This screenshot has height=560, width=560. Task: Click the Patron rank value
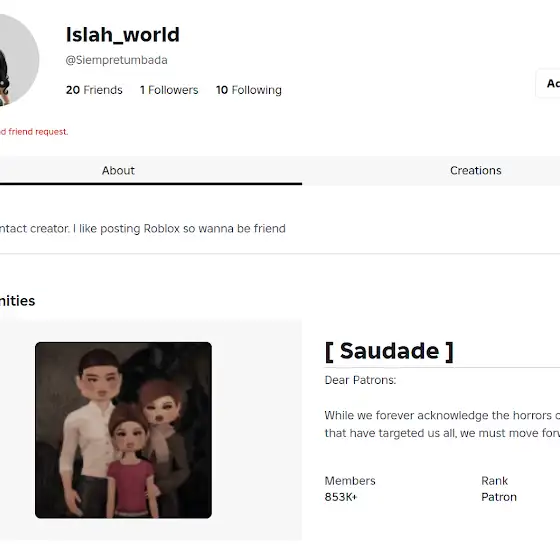499,497
